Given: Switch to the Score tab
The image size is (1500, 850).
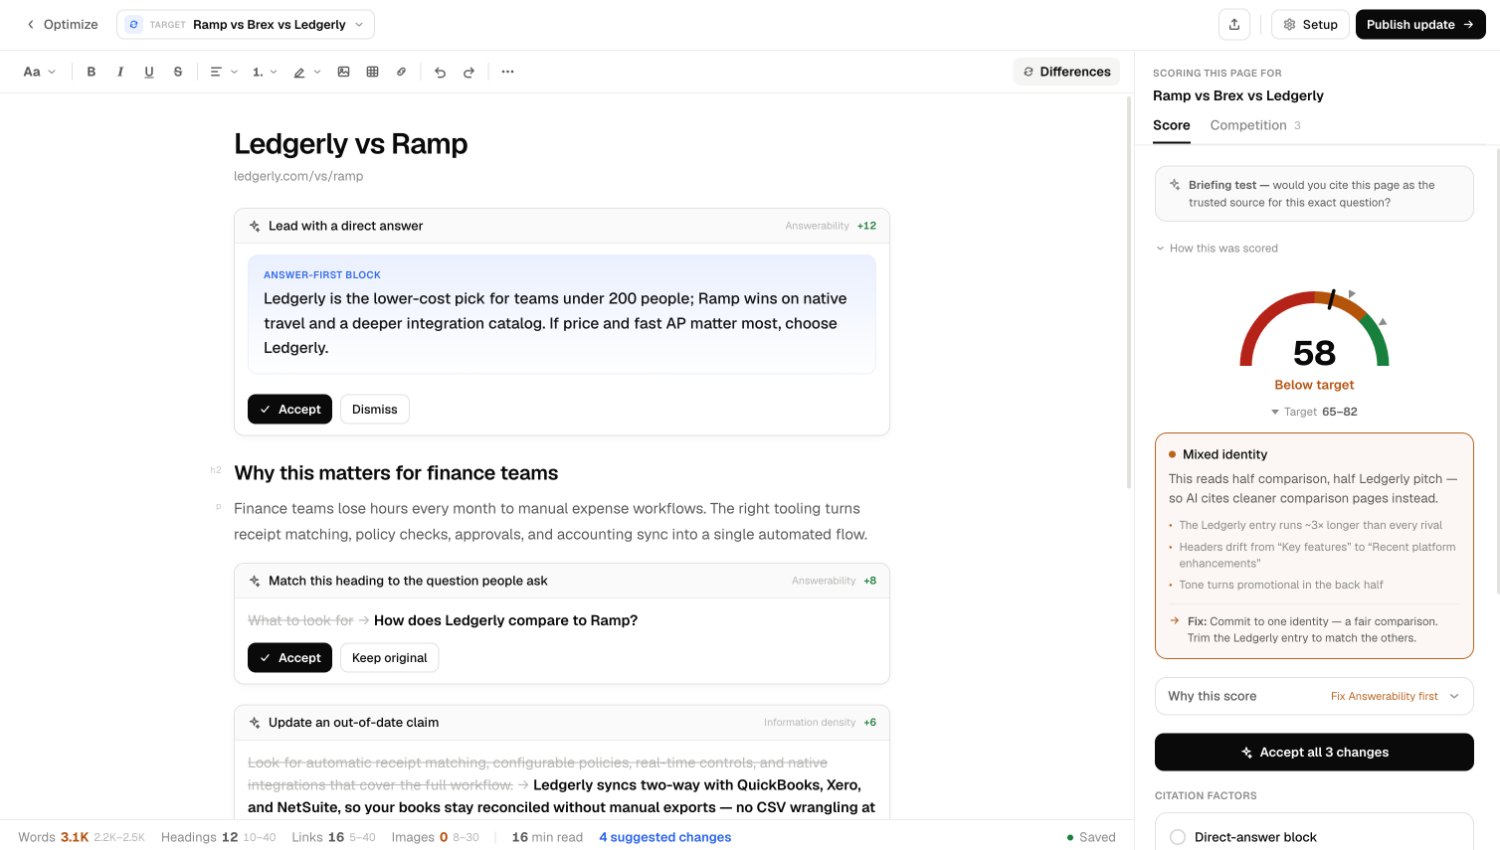Looking at the screenshot, I should pos(1171,126).
